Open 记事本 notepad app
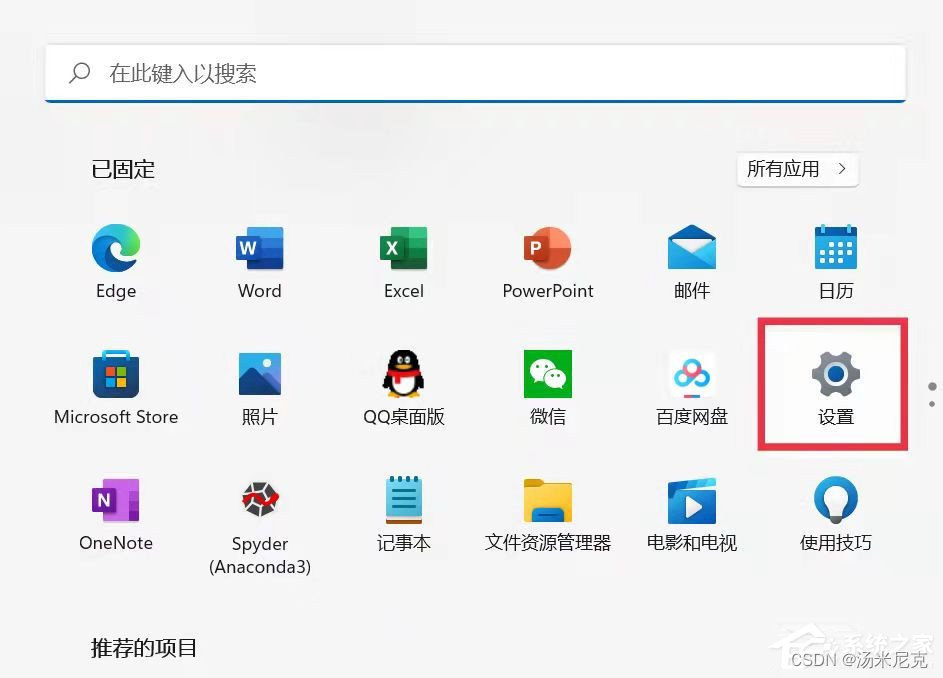The width and height of the screenshot is (943, 678). 404,499
